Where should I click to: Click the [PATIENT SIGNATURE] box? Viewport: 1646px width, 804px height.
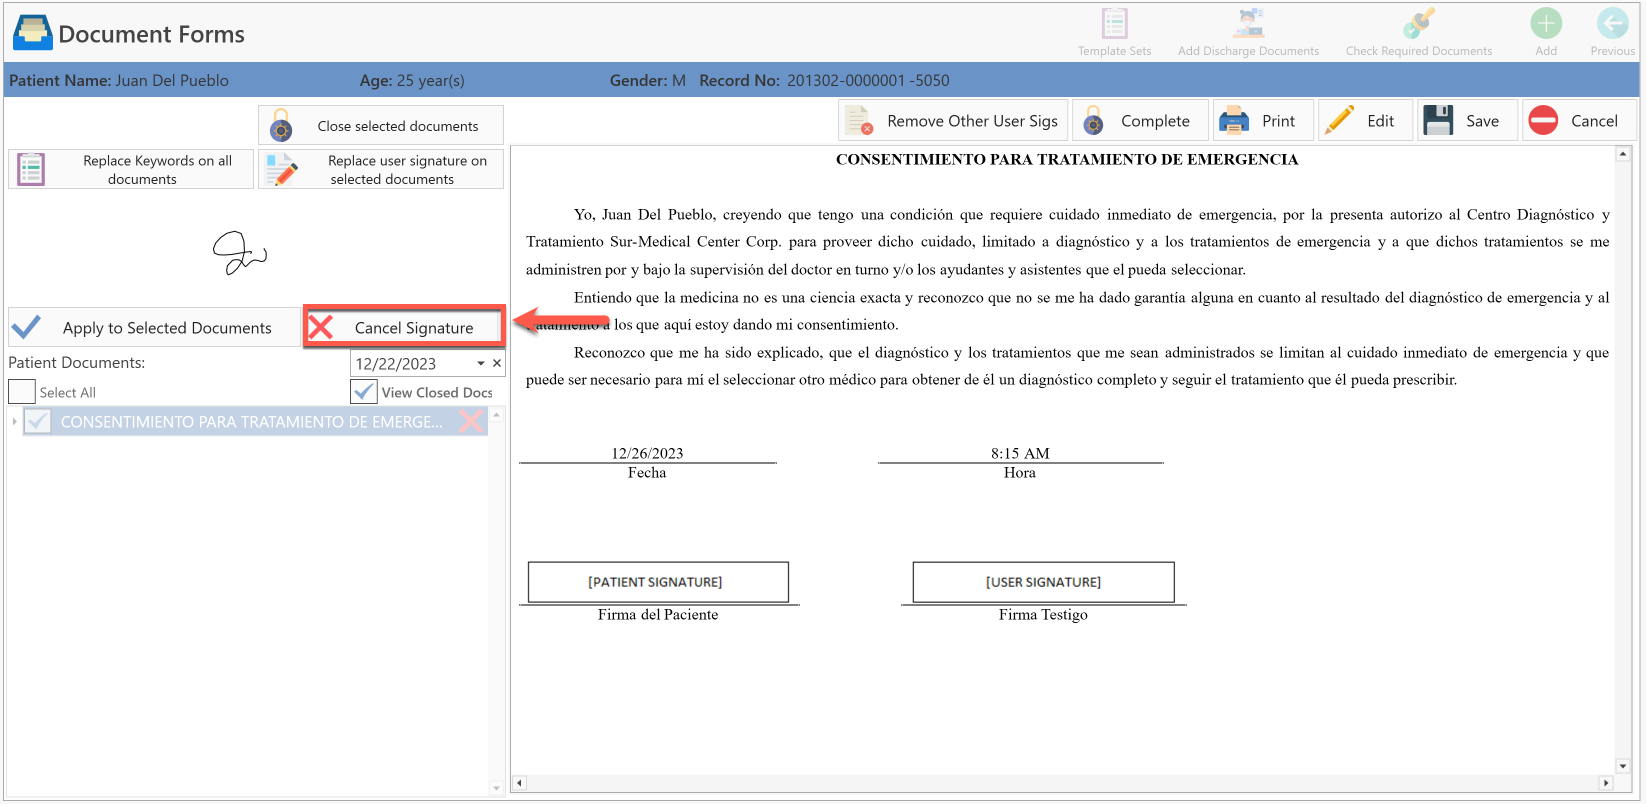tap(658, 582)
